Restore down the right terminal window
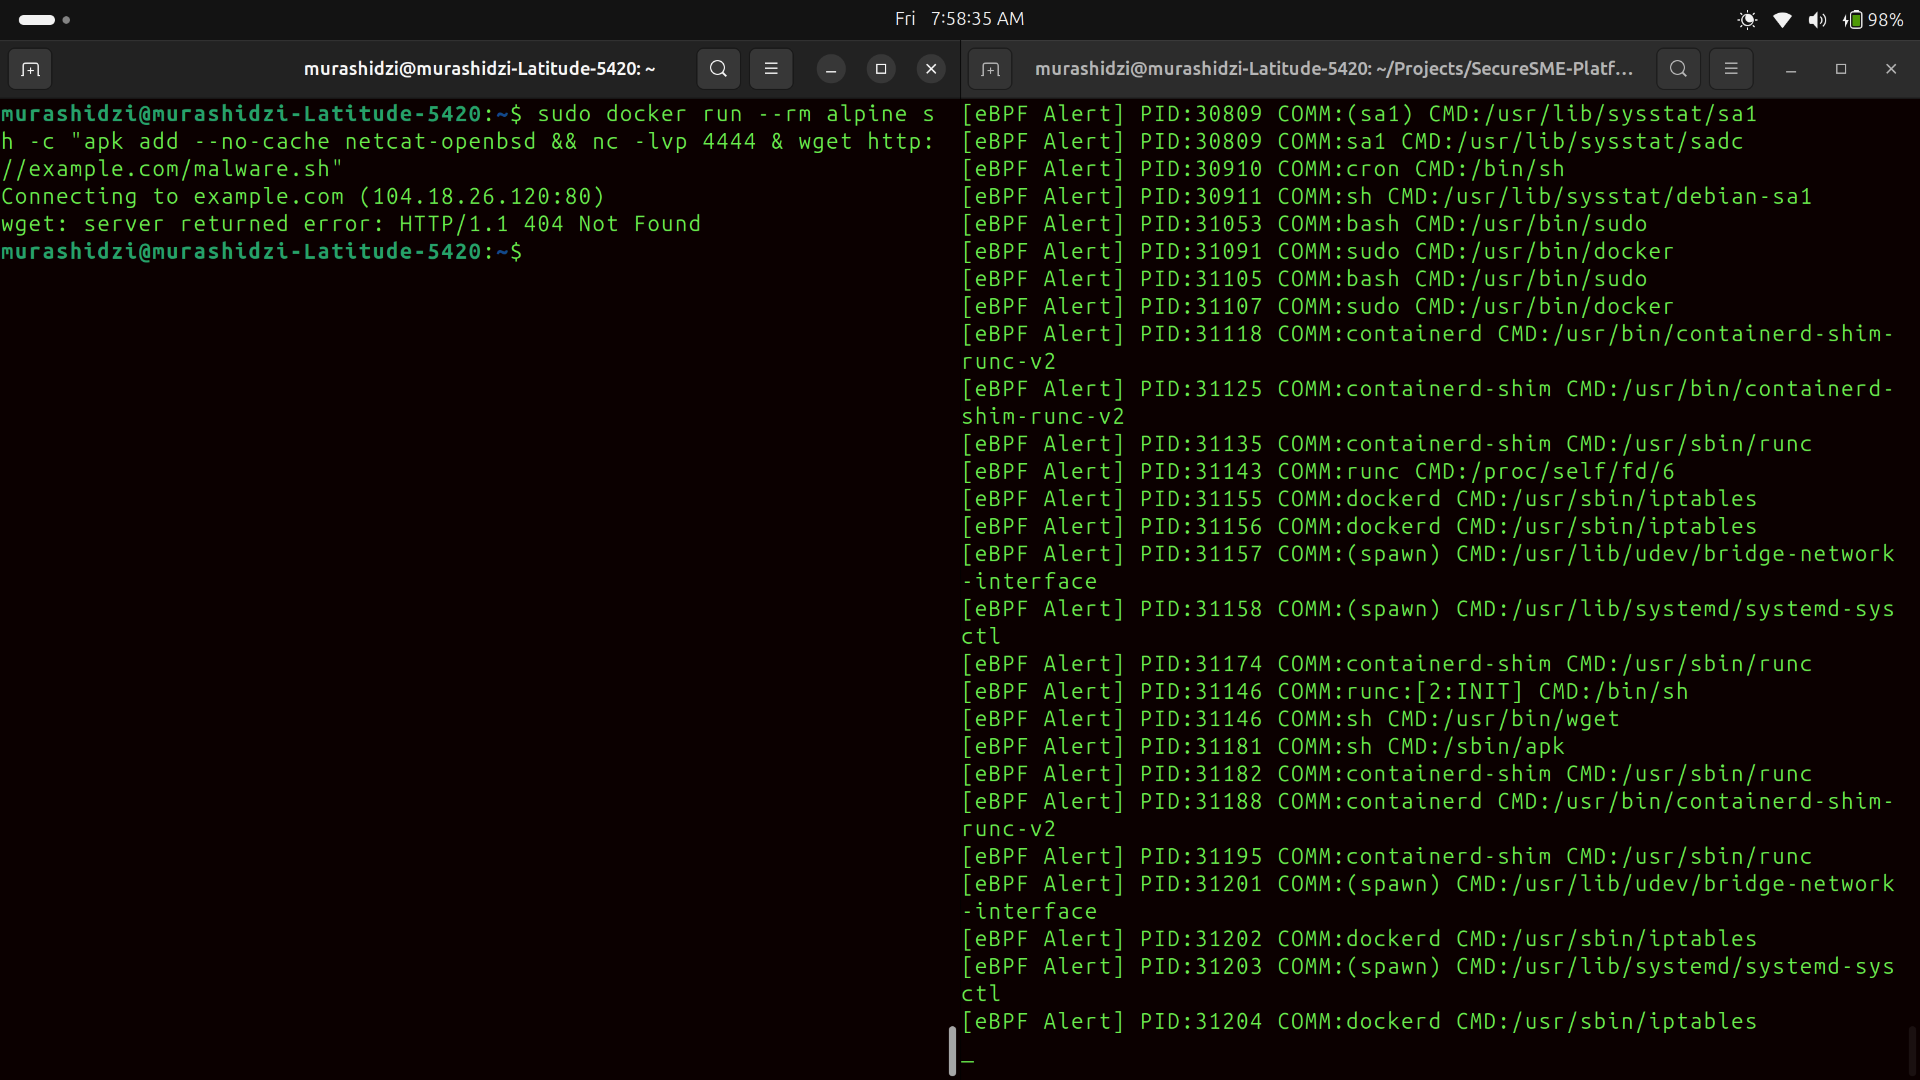This screenshot has height=1080, width=1920. [x=1840, y=68]
